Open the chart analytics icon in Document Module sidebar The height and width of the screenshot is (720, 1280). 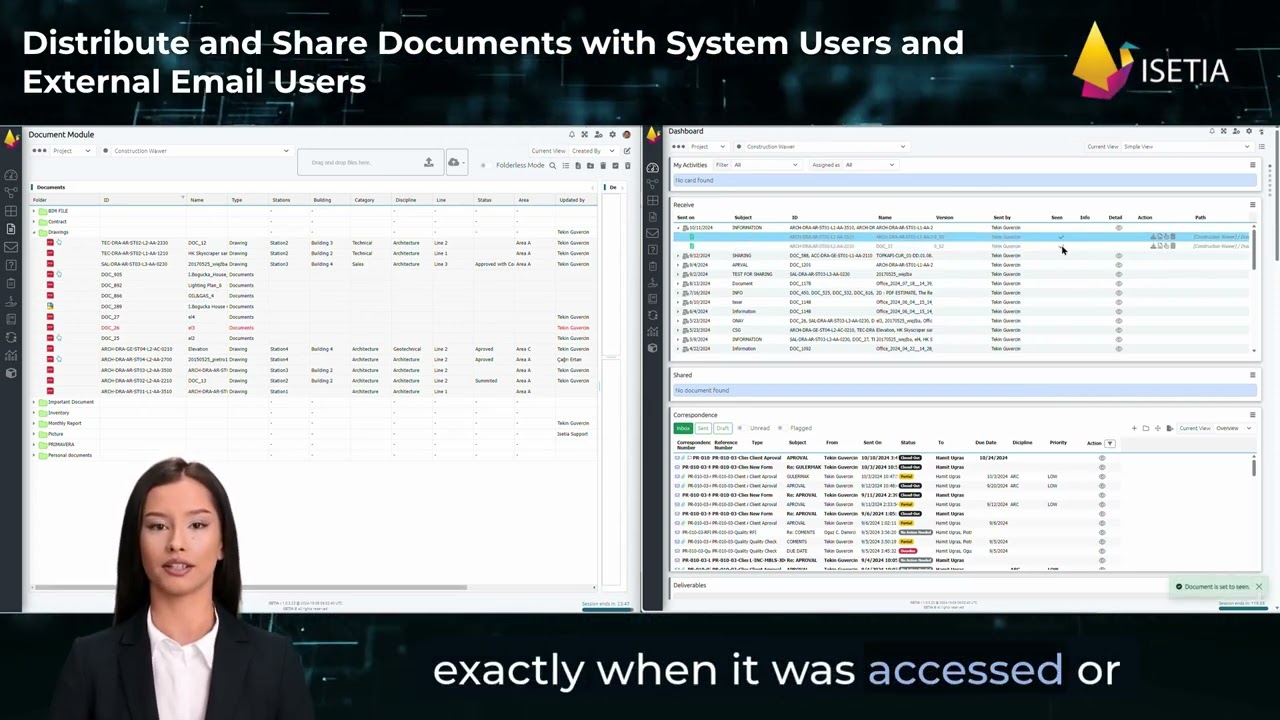coord(11,355)
